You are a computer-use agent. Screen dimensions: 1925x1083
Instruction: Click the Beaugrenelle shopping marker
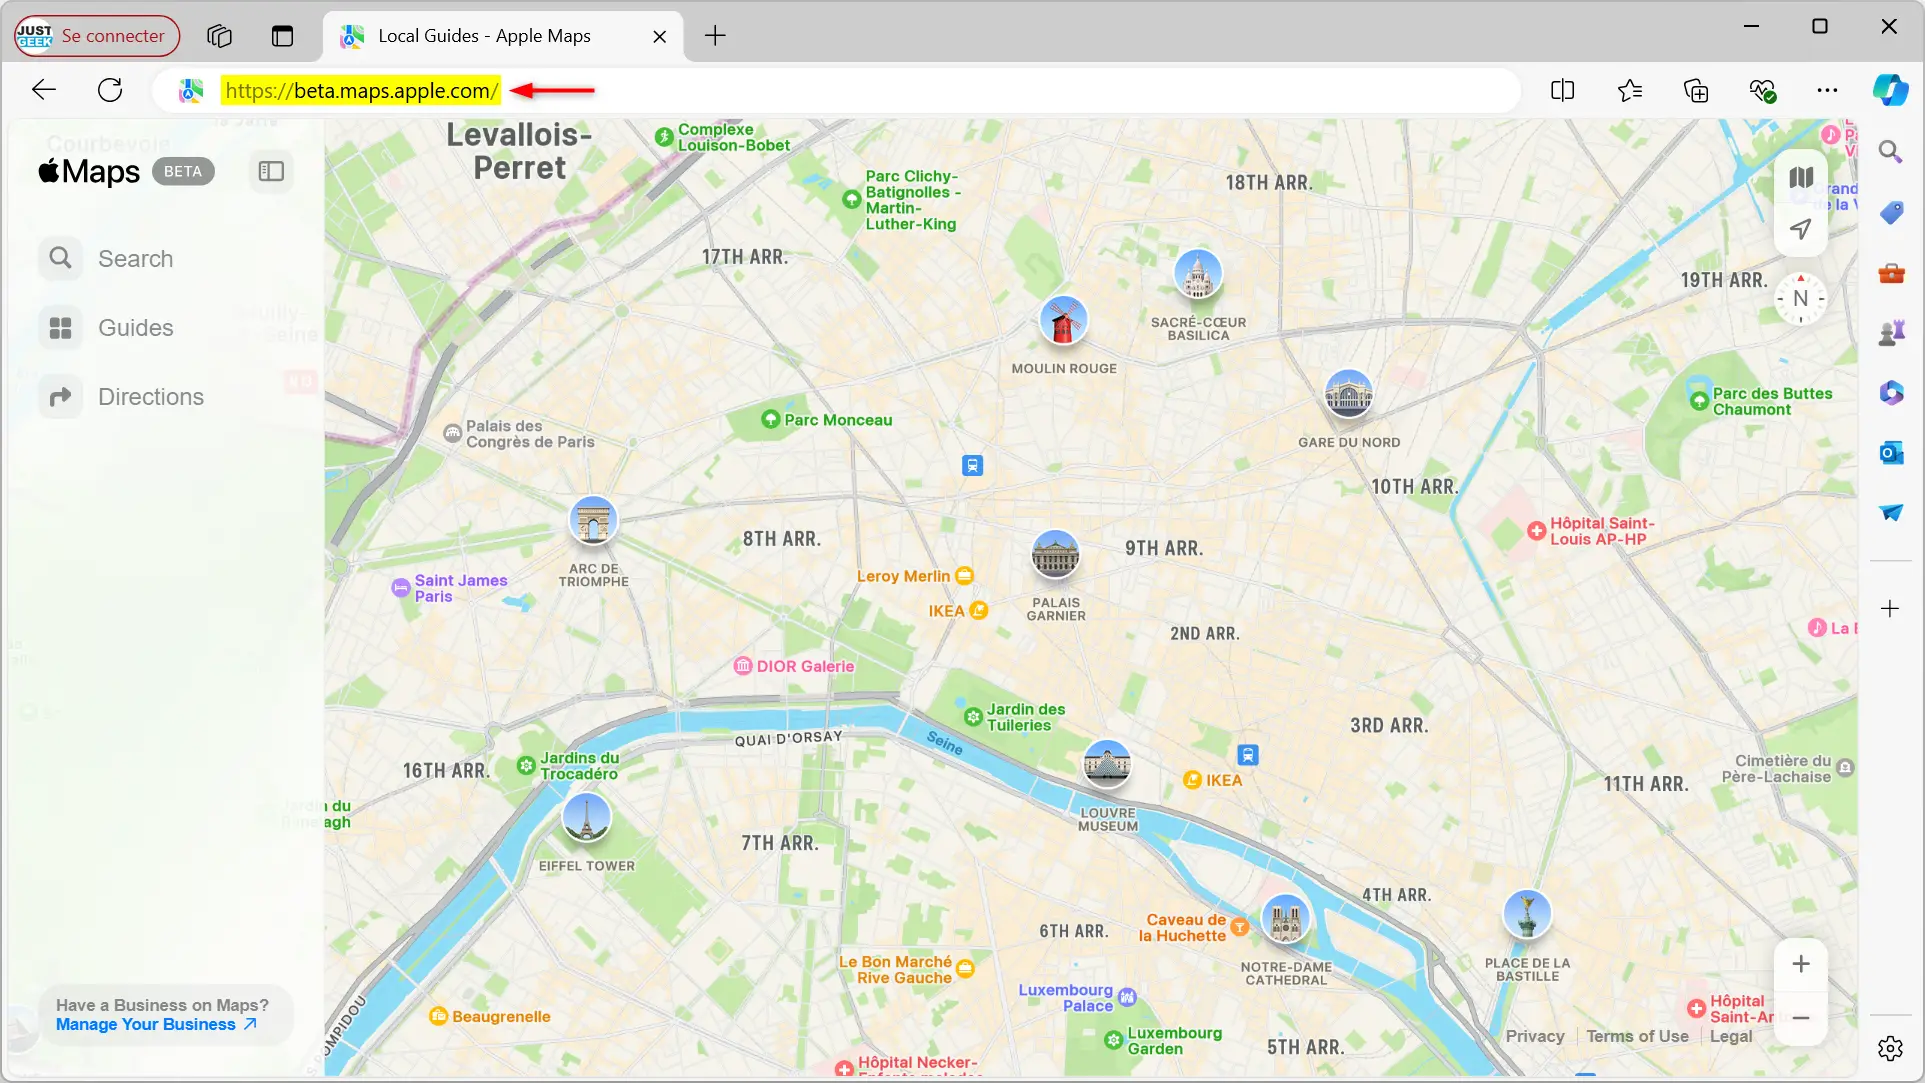click(438, 1016)
